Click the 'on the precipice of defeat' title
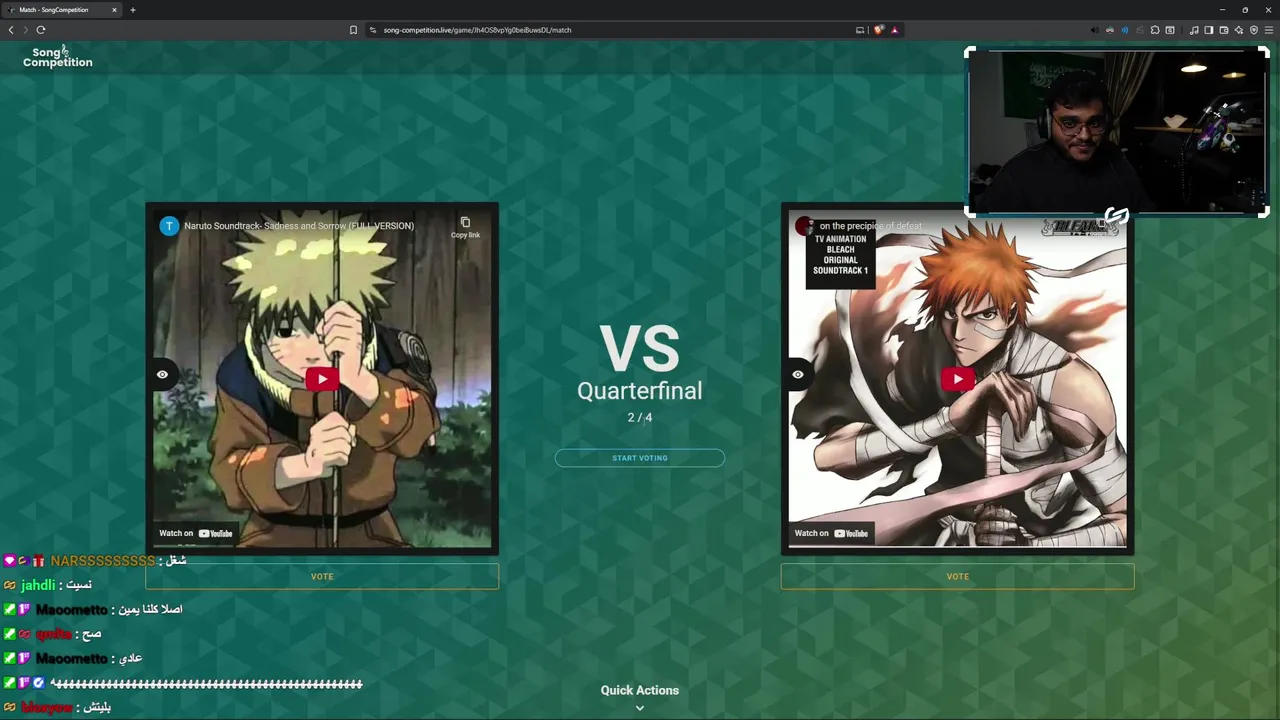1280x720 pixels. point(871,226)
